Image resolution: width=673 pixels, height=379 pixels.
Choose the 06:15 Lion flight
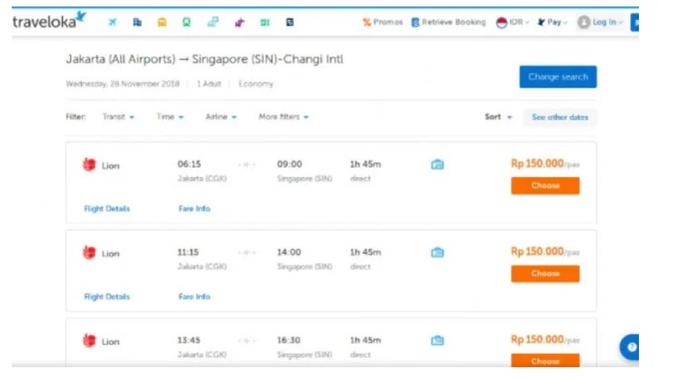click(545, 186)
